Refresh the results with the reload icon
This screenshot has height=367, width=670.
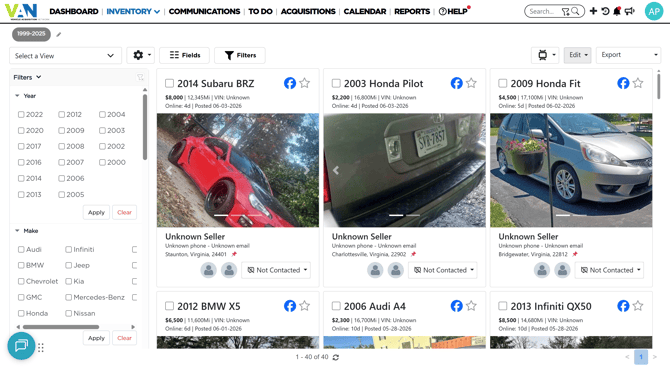coord(336,357)
